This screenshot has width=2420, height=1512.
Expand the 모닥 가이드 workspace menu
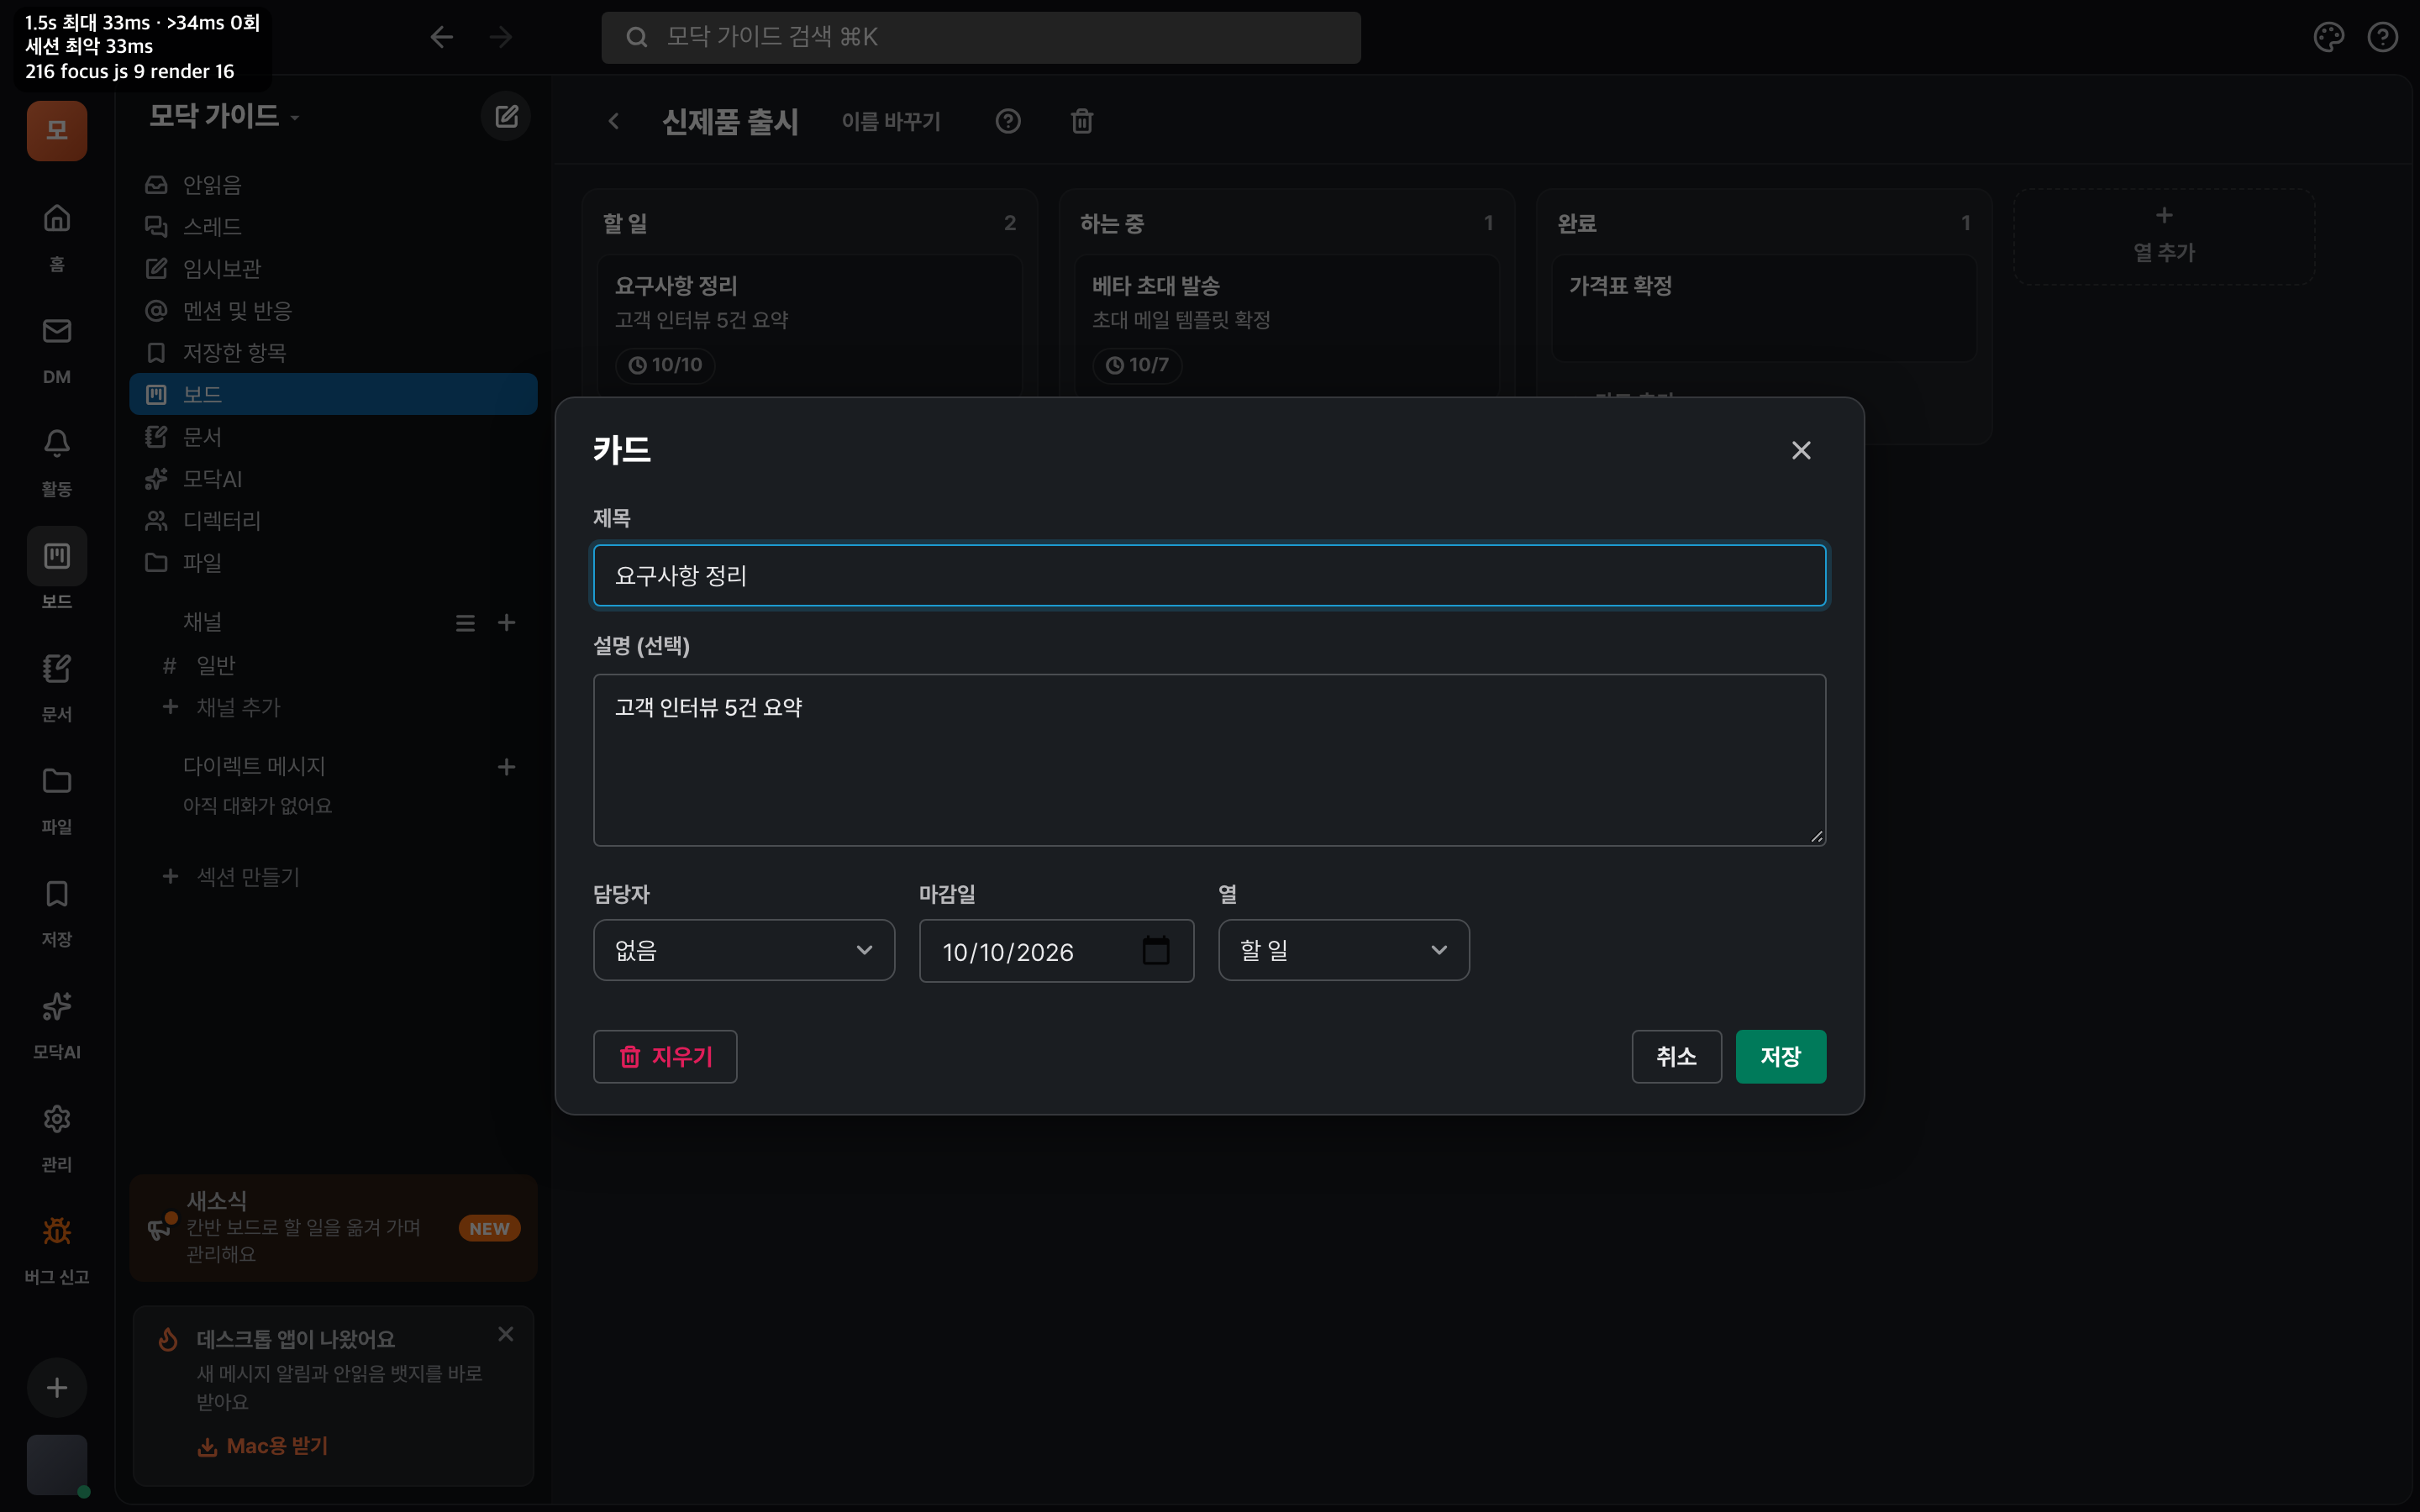pyautogui.click(x=224, y=116)
